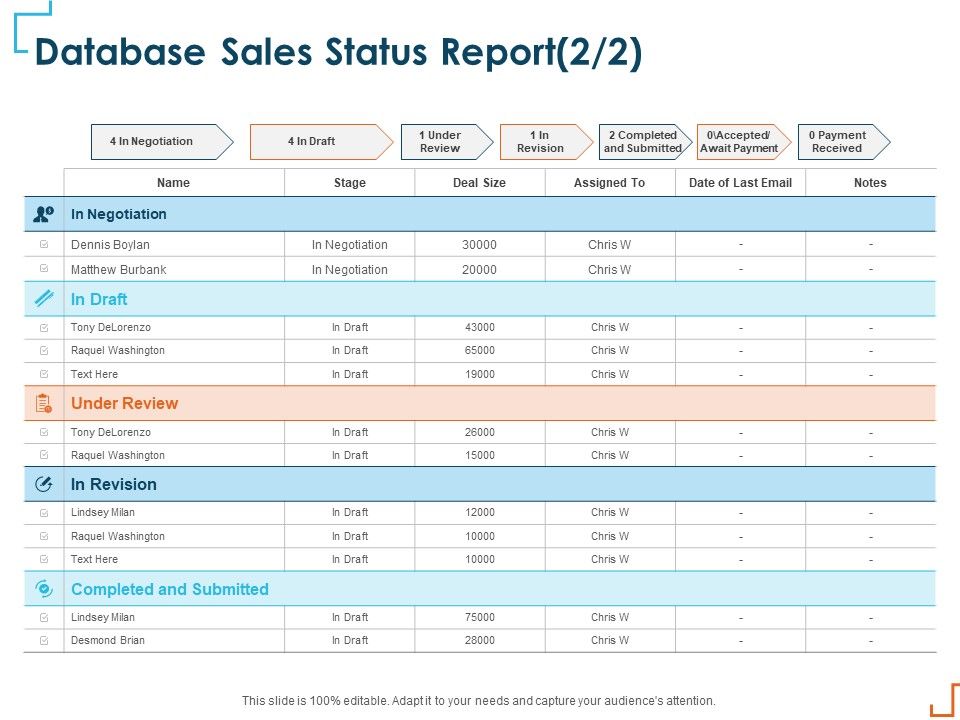The width and height of the screenshot is (960, 720).
Task: Toggle the checkbox beside Dennis Boylan
Action: click(42, 244)
